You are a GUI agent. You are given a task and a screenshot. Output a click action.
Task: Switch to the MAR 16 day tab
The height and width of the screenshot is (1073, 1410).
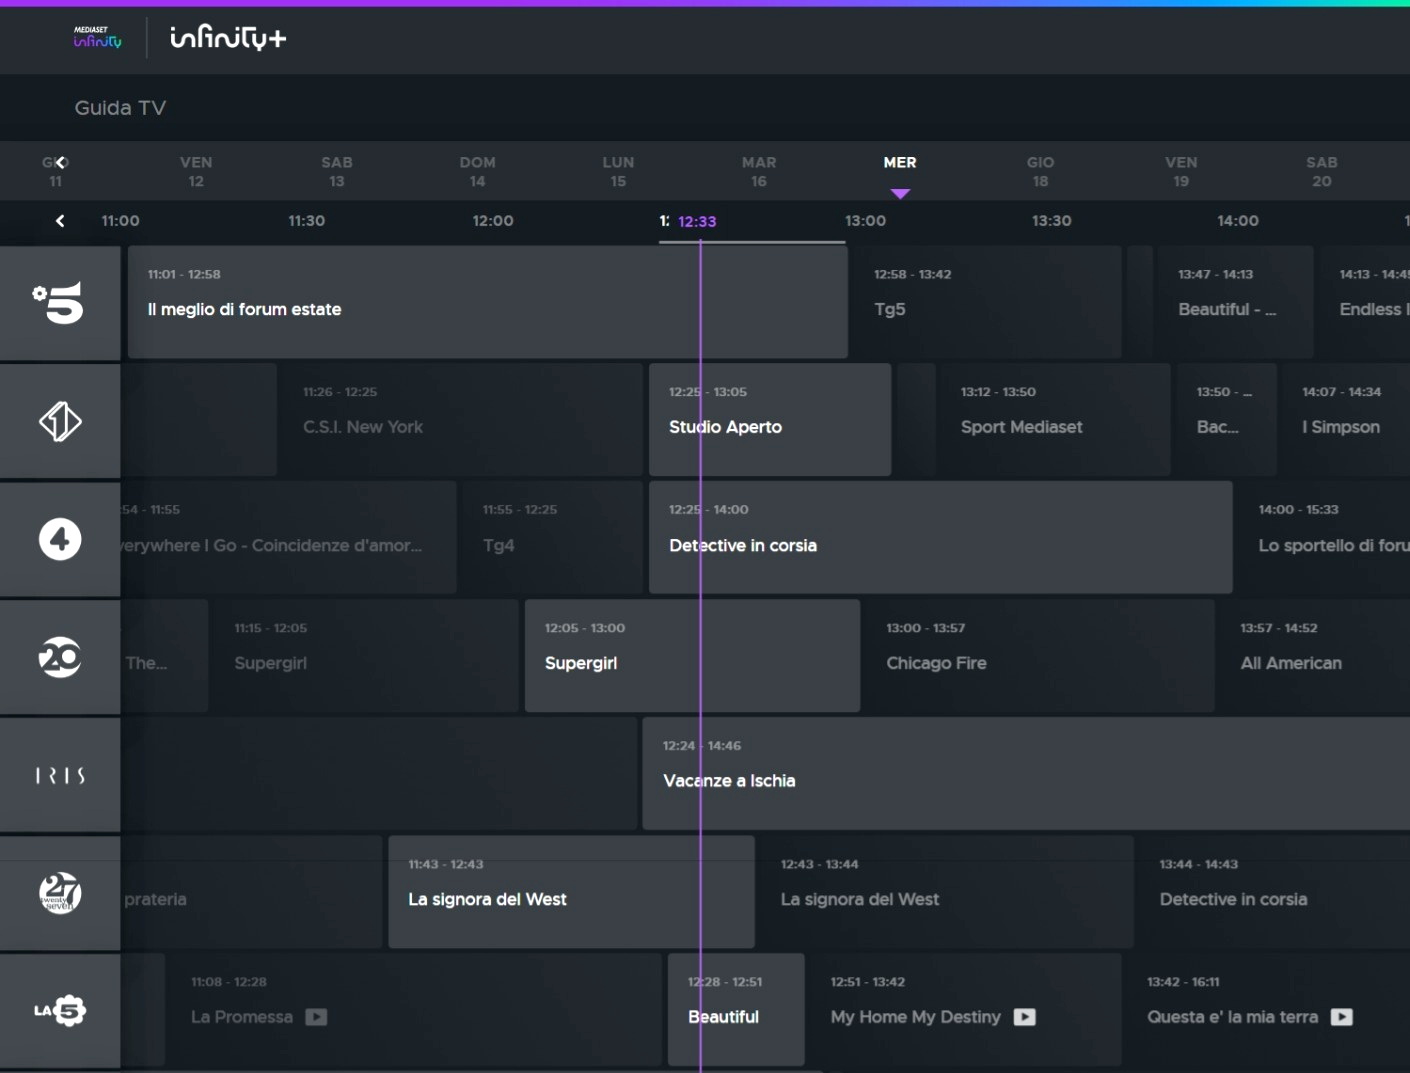click(759, 171)
